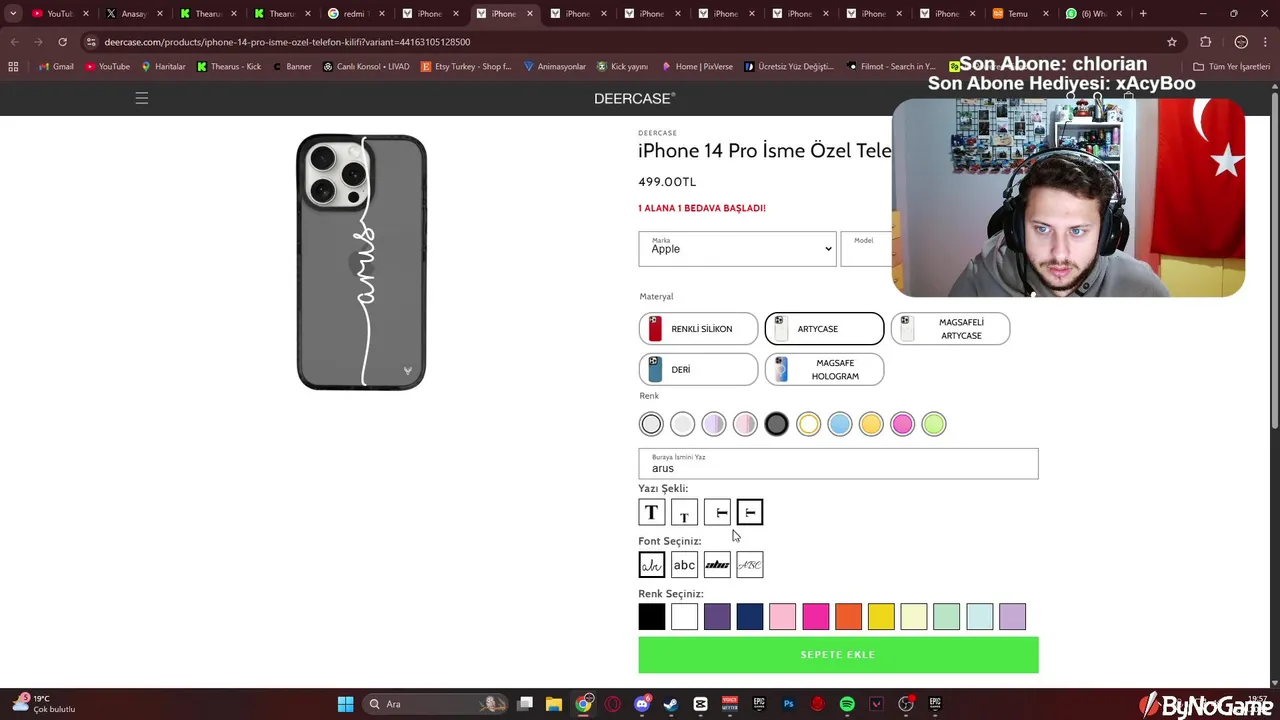Open Chrome extensions puzzle icon
The image size is (1280, 720).
point(1205,42)
